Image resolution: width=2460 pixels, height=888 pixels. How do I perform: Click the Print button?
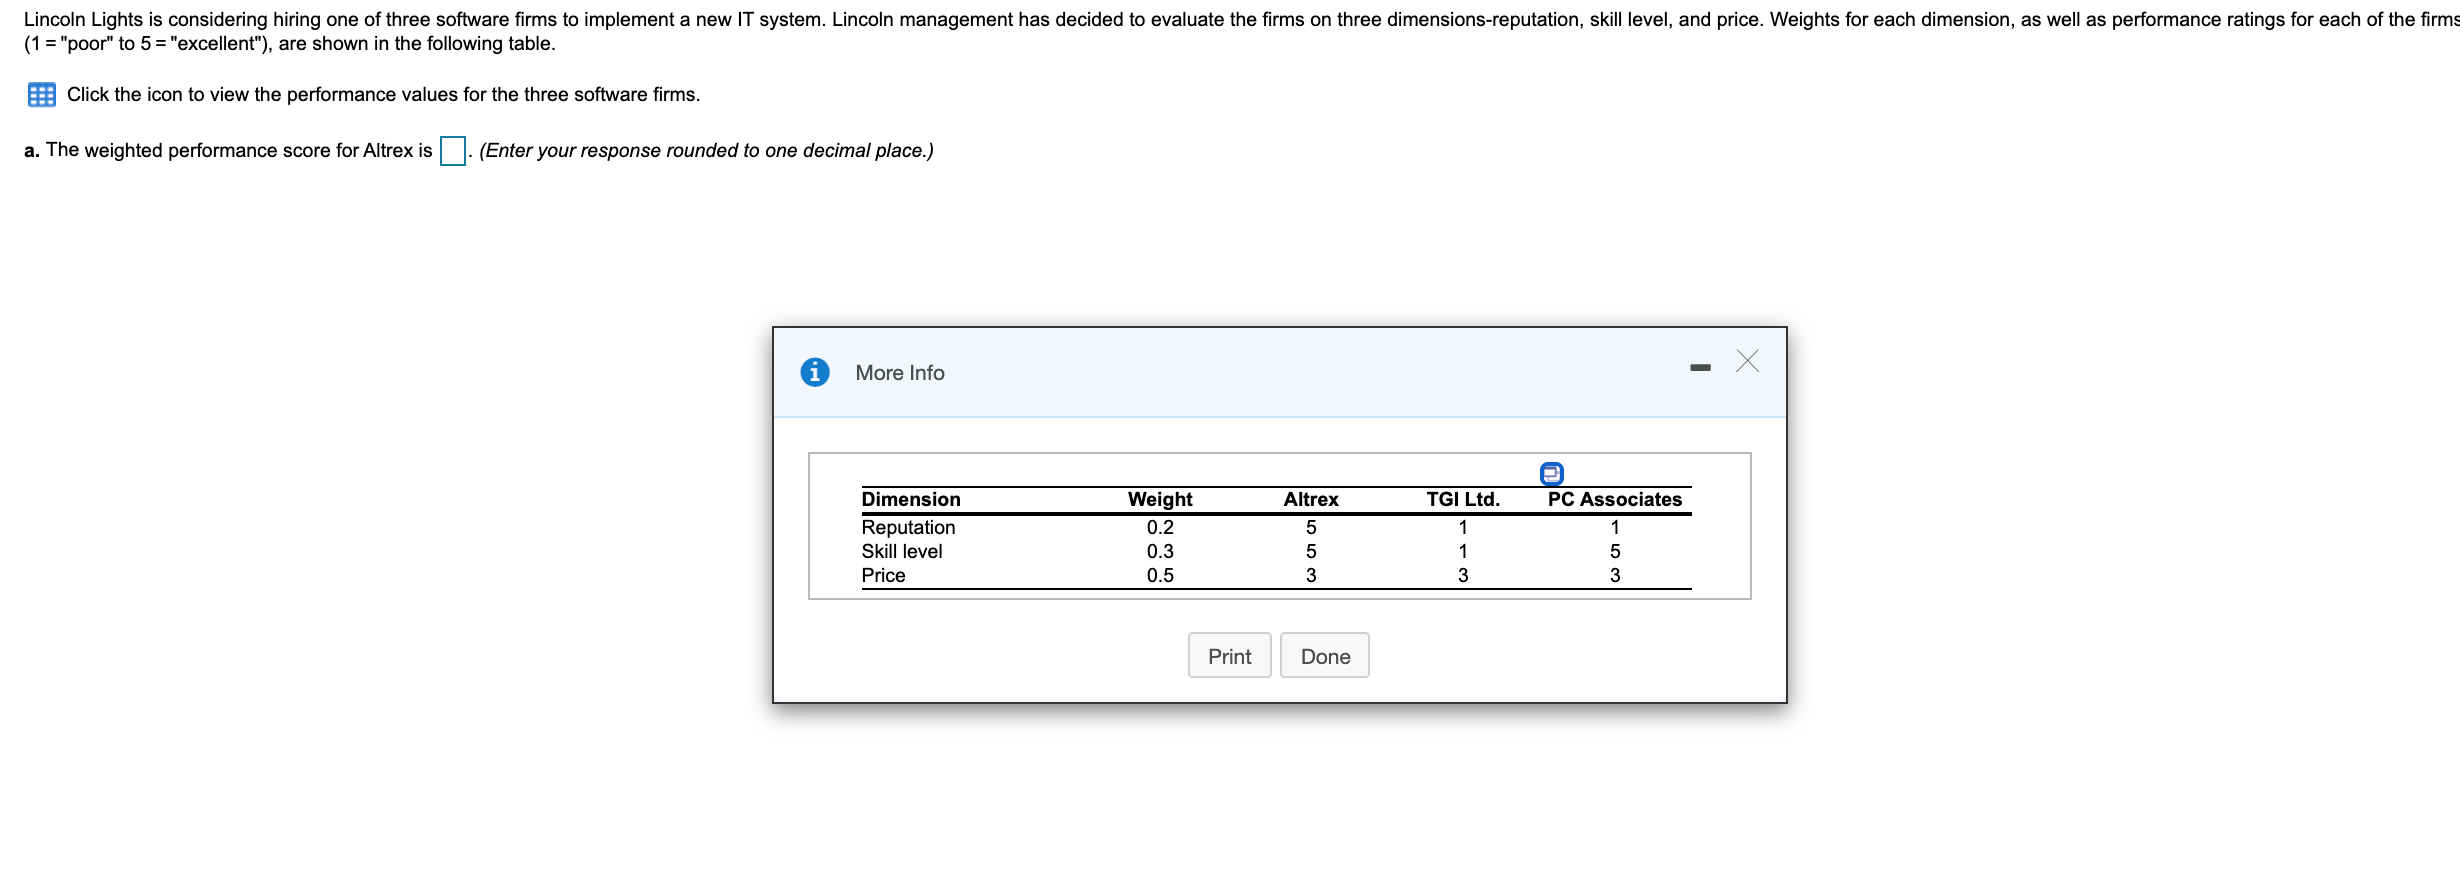(1230, 655)
